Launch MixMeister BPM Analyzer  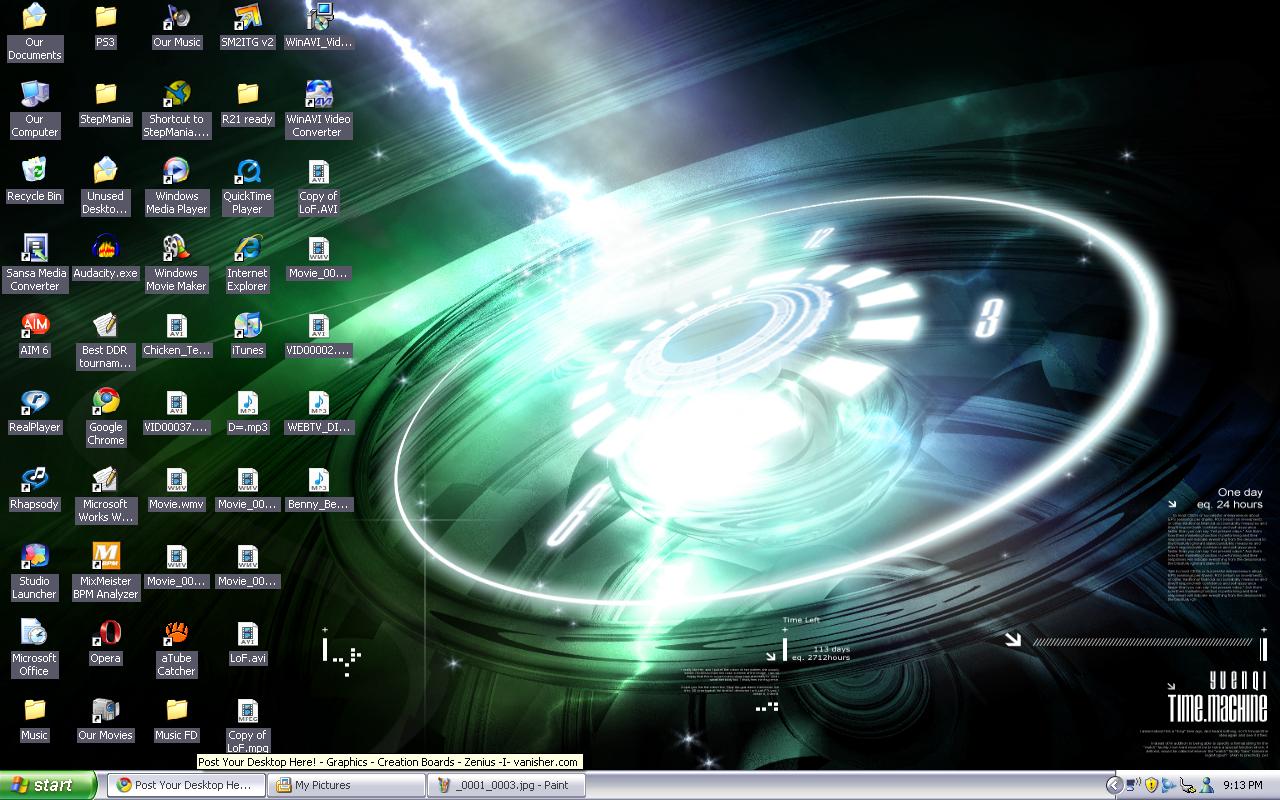105,571
